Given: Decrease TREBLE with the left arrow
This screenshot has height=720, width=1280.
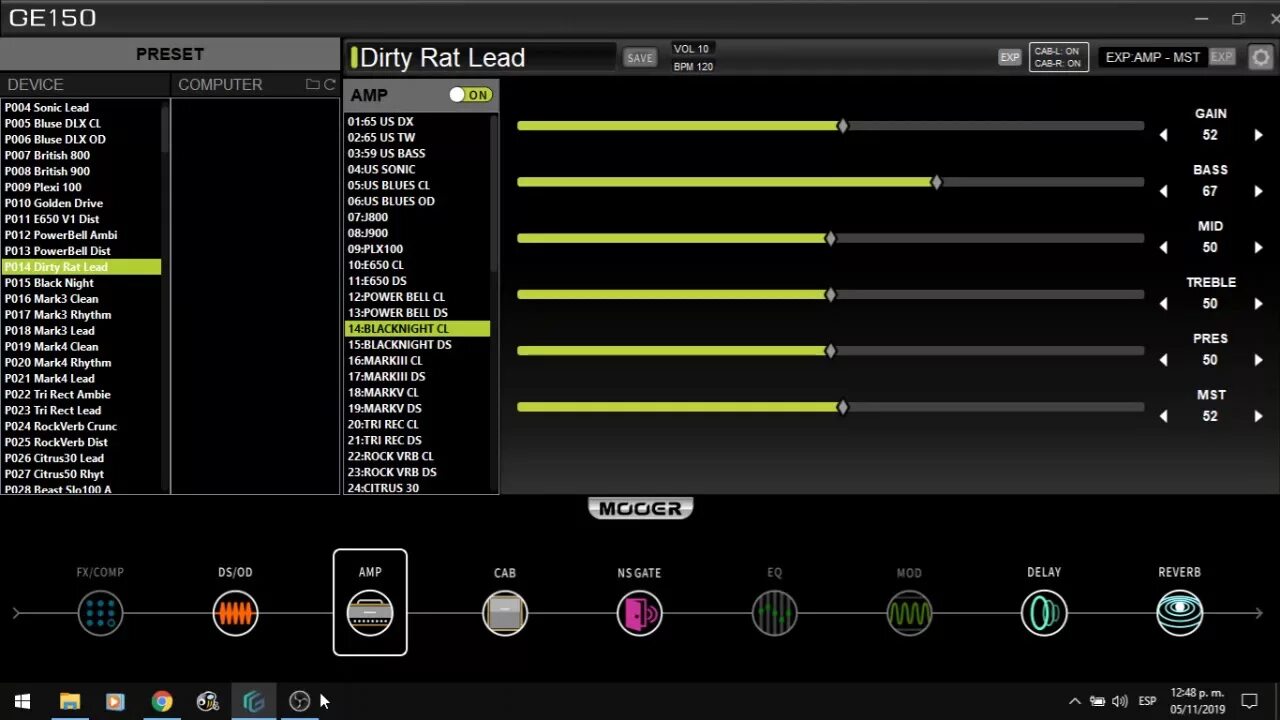Looking at the screenshot, I should tap(1163, 304).
